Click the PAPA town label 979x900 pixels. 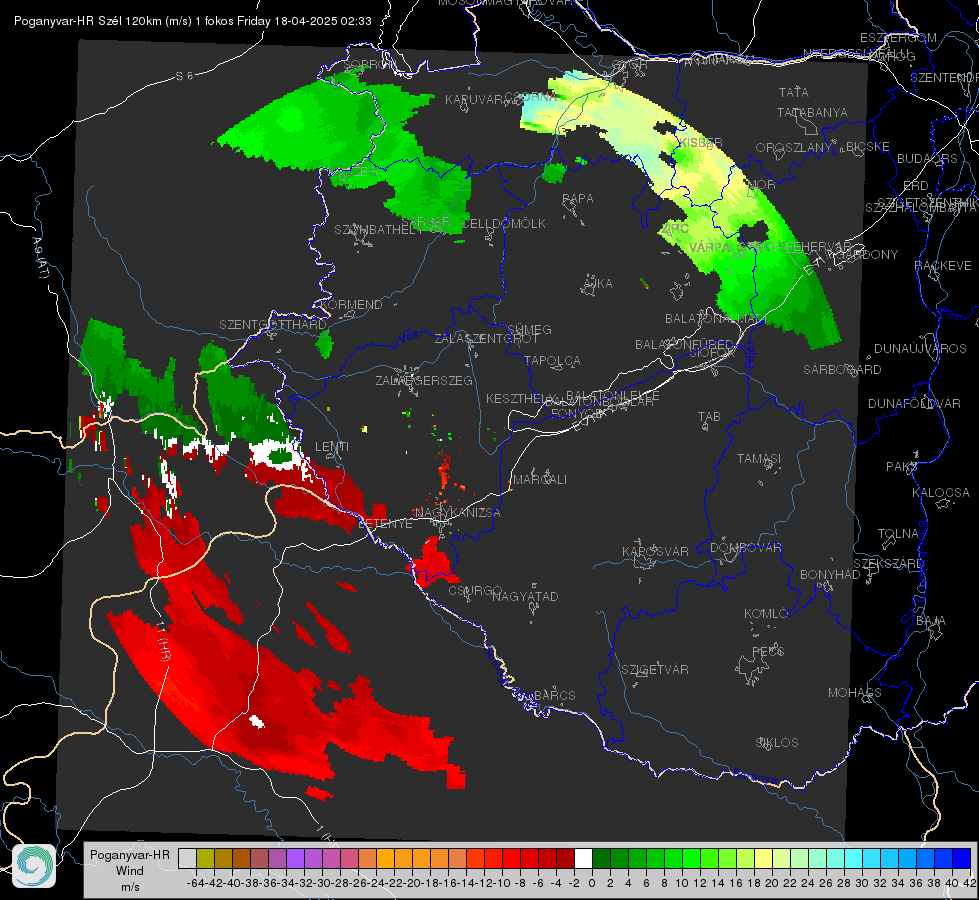tap(578, 199)
